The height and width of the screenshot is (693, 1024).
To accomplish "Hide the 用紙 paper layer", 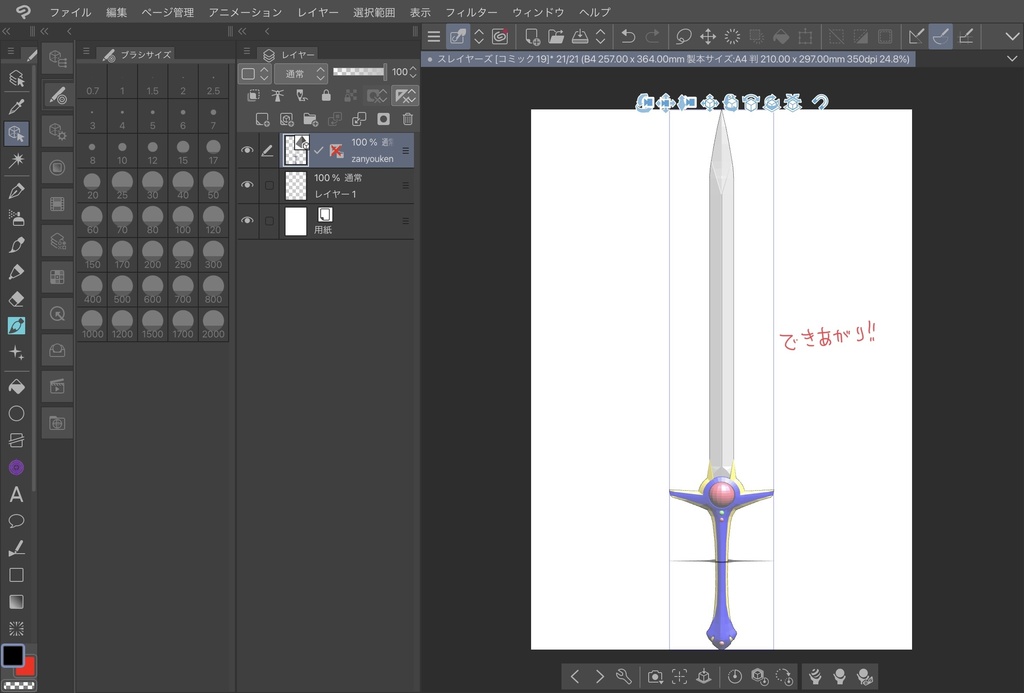I will (247, 221).
